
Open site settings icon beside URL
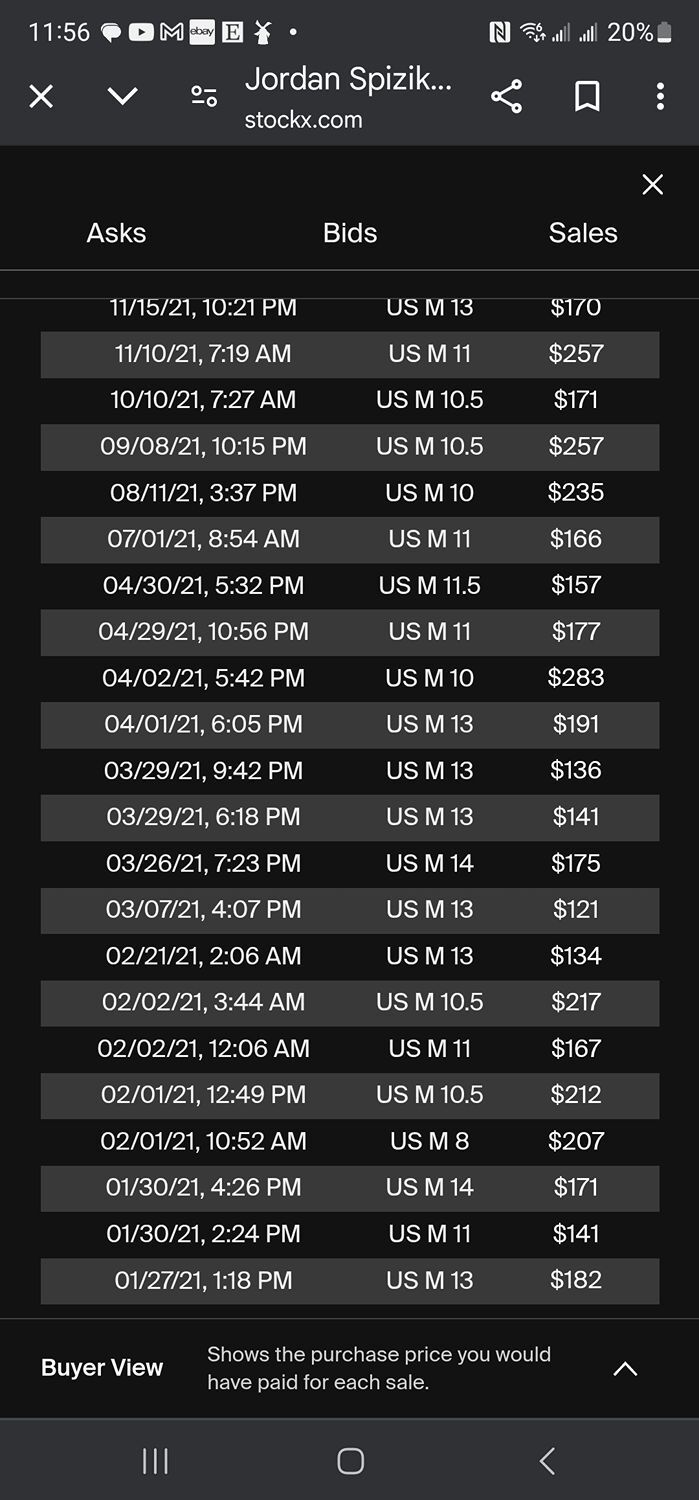(x=204, y=96)
